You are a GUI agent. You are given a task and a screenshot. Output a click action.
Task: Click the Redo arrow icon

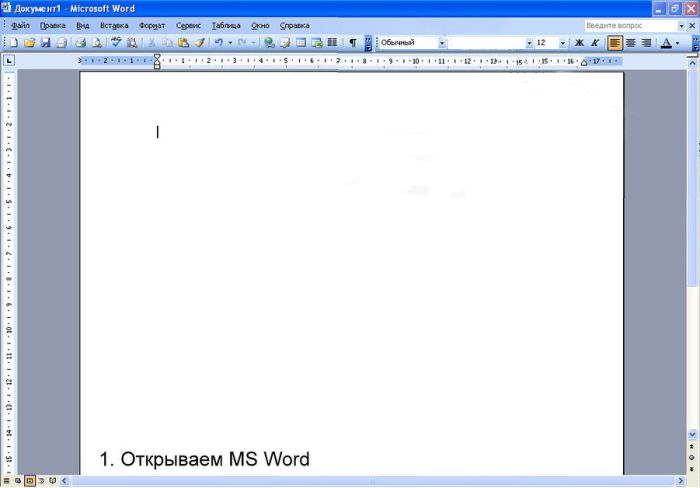tap(242, 43)
